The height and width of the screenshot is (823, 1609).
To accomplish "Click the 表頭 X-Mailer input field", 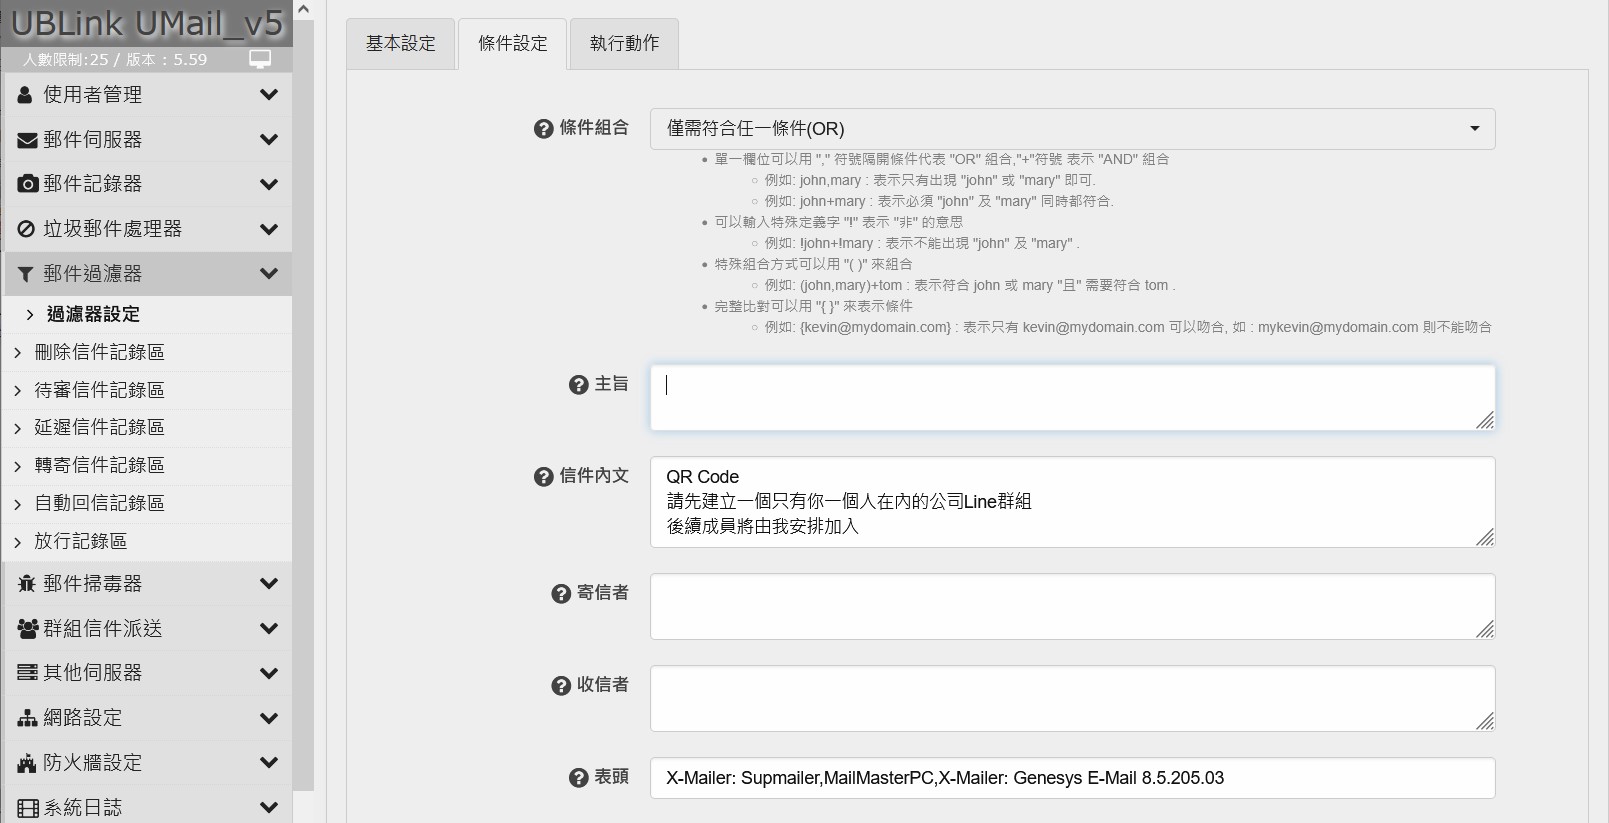I will (1072, 778).
